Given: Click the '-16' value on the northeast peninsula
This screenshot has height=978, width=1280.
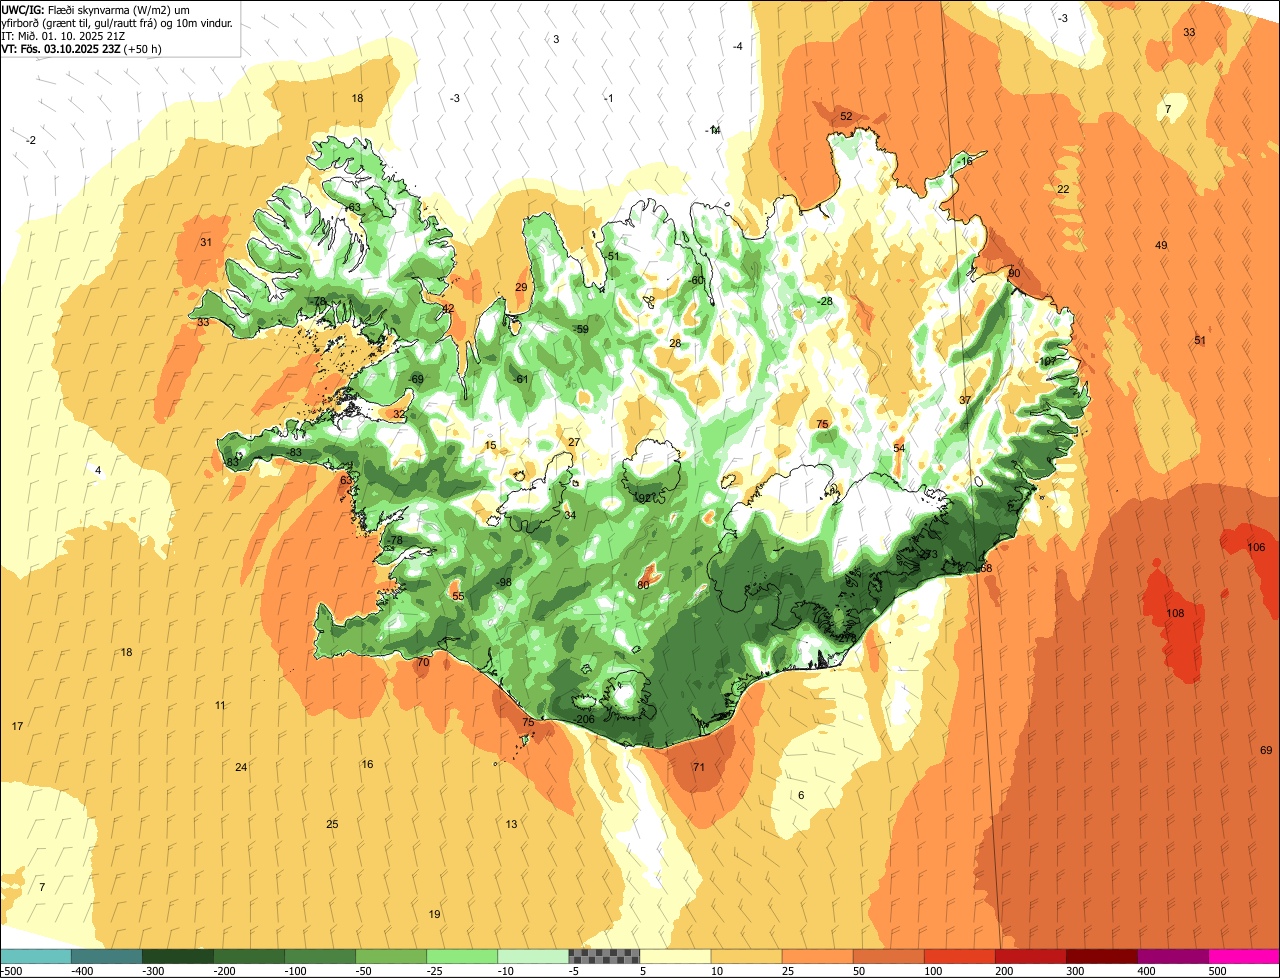Looking at the screenshot, I should point(964,161).
